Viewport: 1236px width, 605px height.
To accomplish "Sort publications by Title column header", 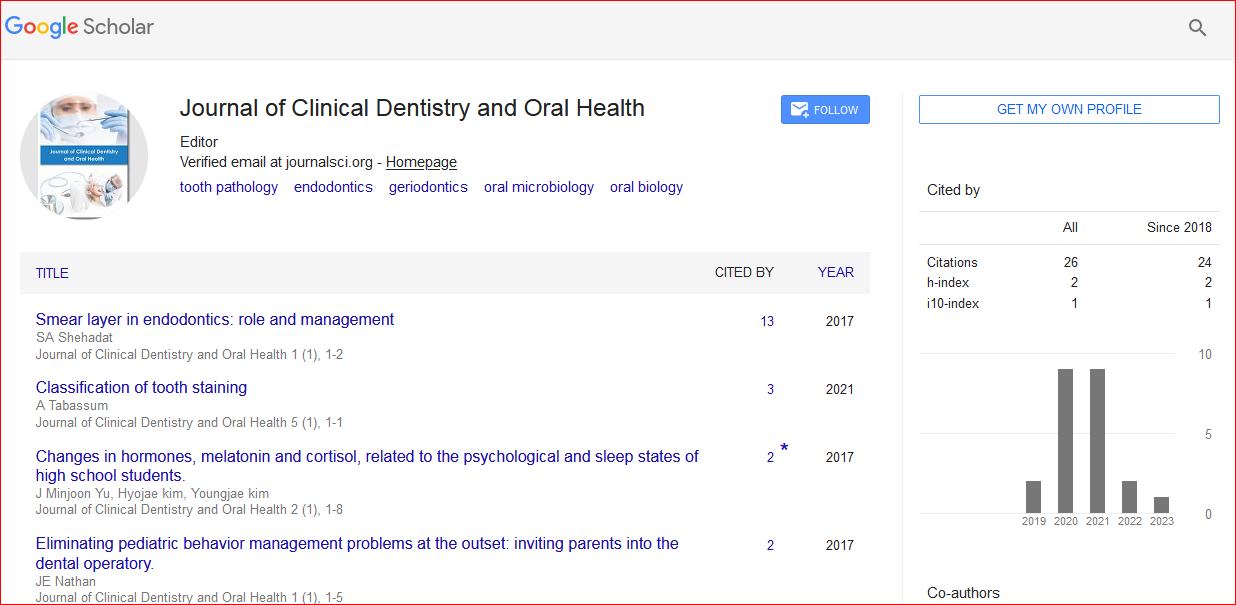I will (52, 273).
